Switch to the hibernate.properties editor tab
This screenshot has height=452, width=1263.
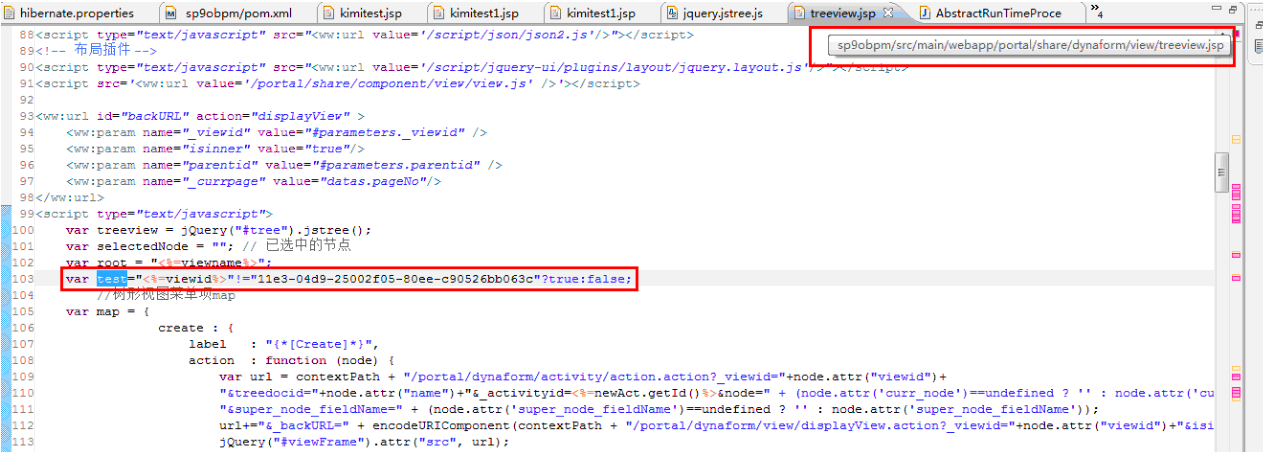[x=76, y=13]
